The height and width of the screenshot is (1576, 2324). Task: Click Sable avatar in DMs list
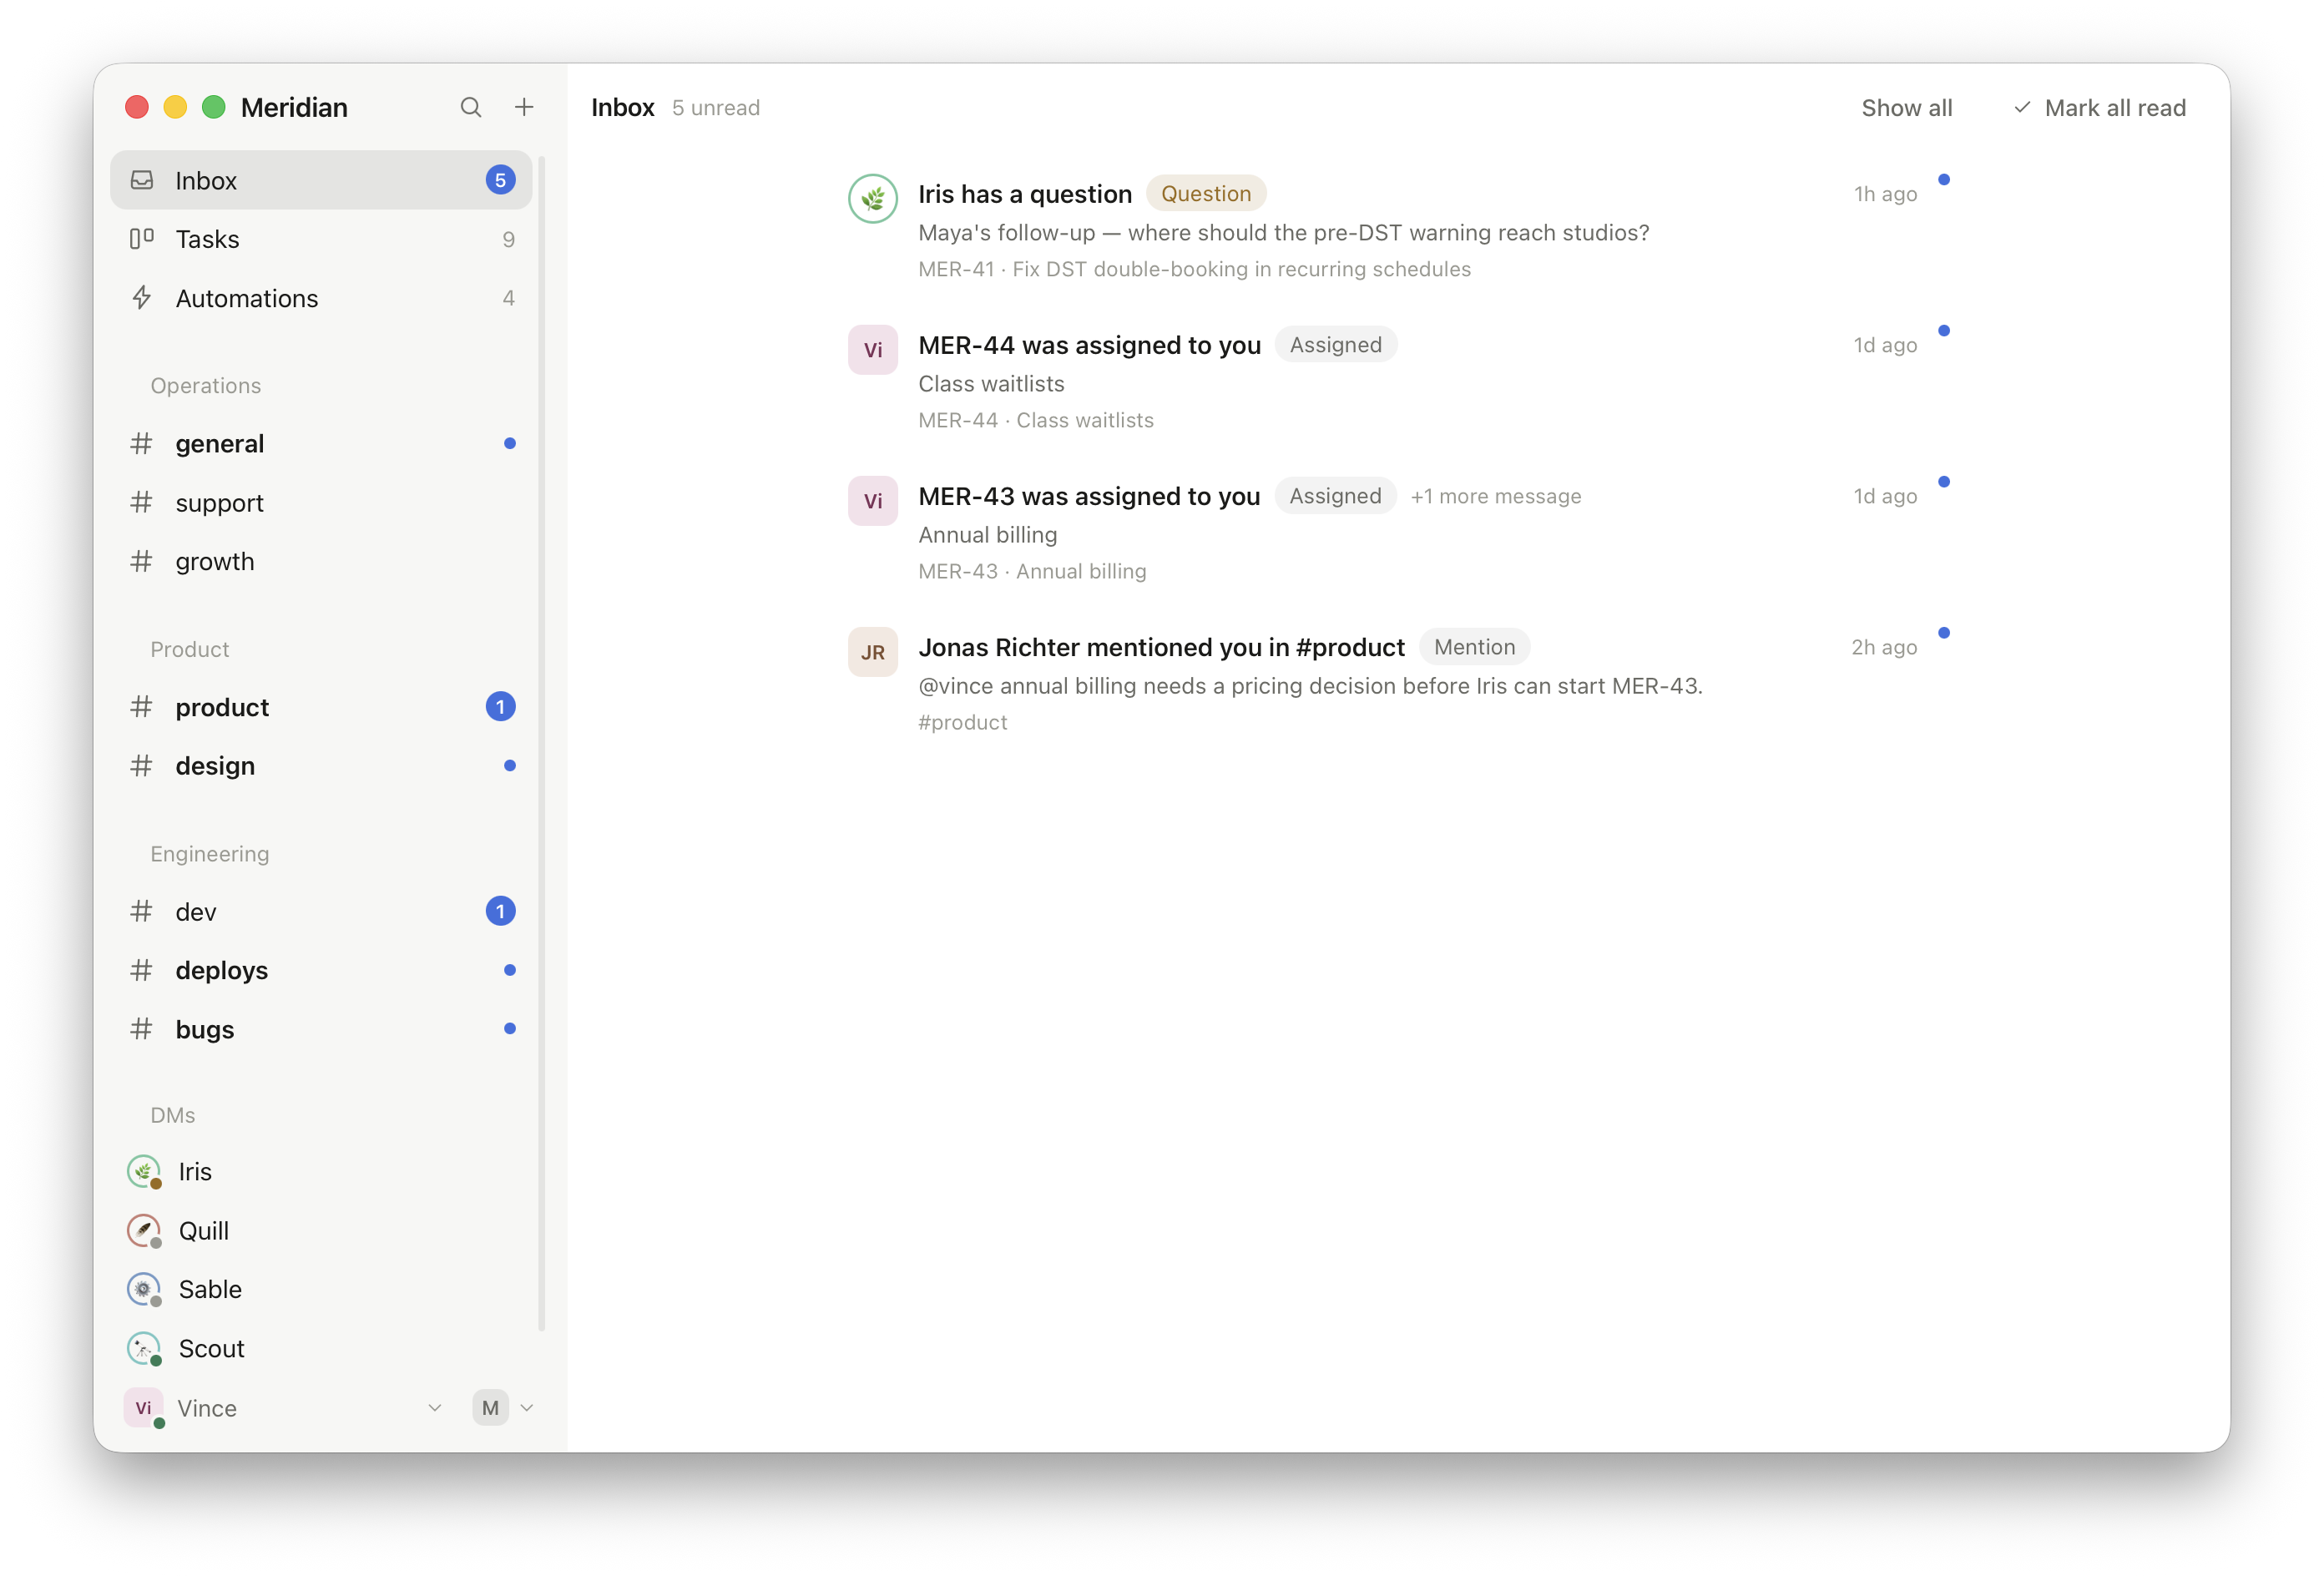[144, 1289]
